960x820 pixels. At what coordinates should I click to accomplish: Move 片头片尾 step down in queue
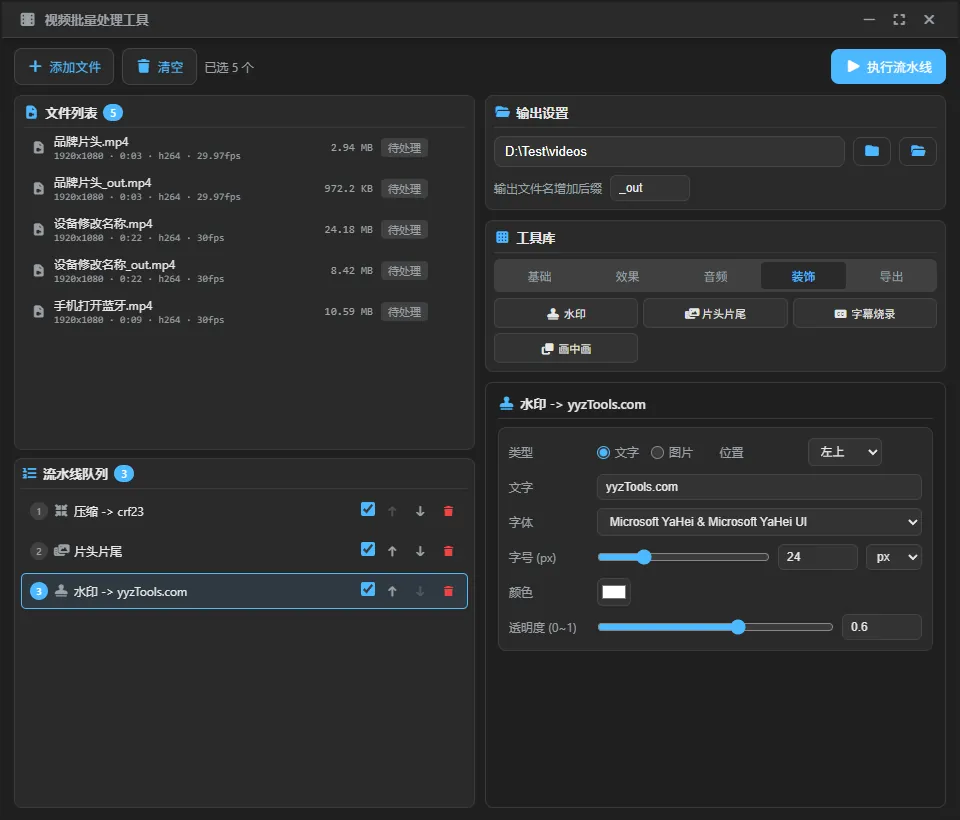(420, 551)
